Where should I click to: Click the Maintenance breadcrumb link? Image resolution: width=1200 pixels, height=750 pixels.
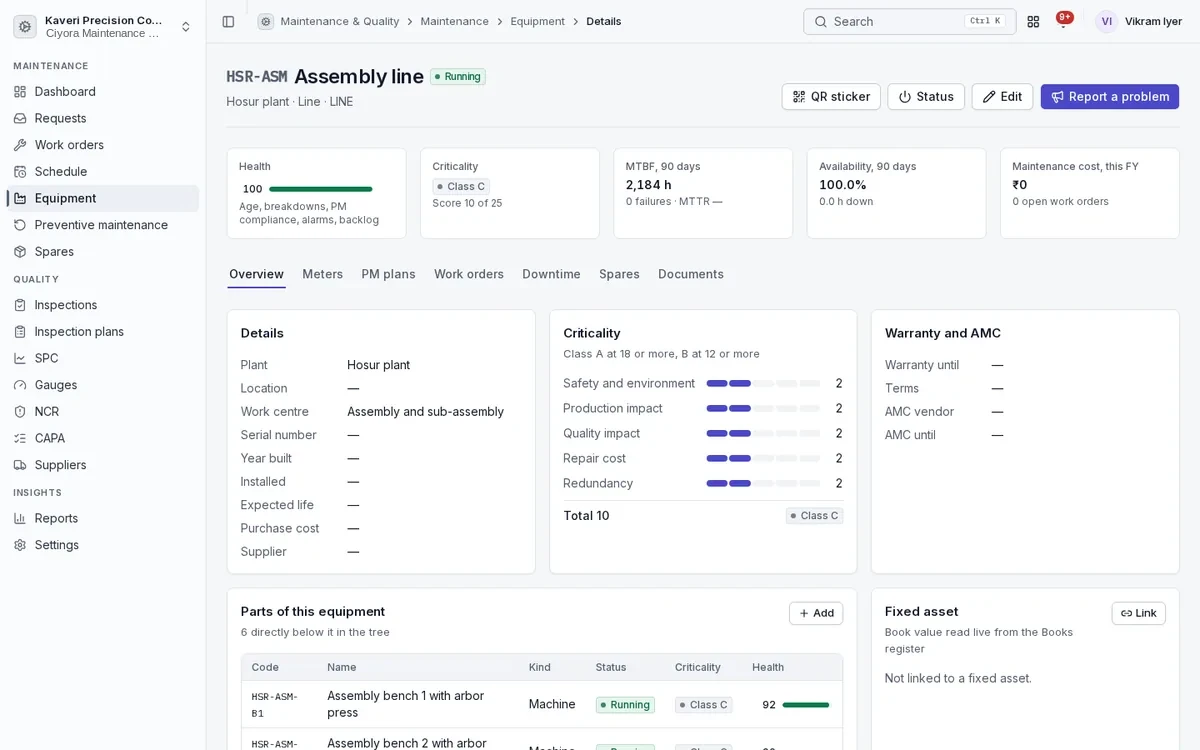(455, 21)
